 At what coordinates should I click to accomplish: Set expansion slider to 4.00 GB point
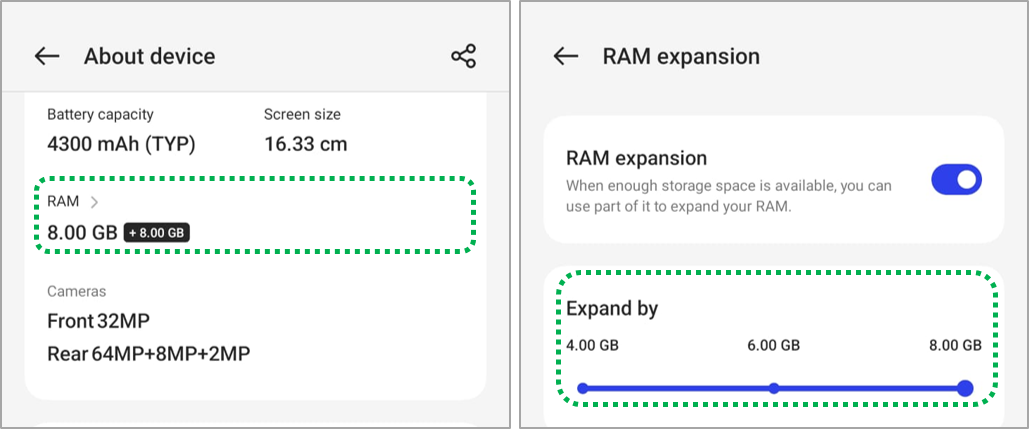582,388
